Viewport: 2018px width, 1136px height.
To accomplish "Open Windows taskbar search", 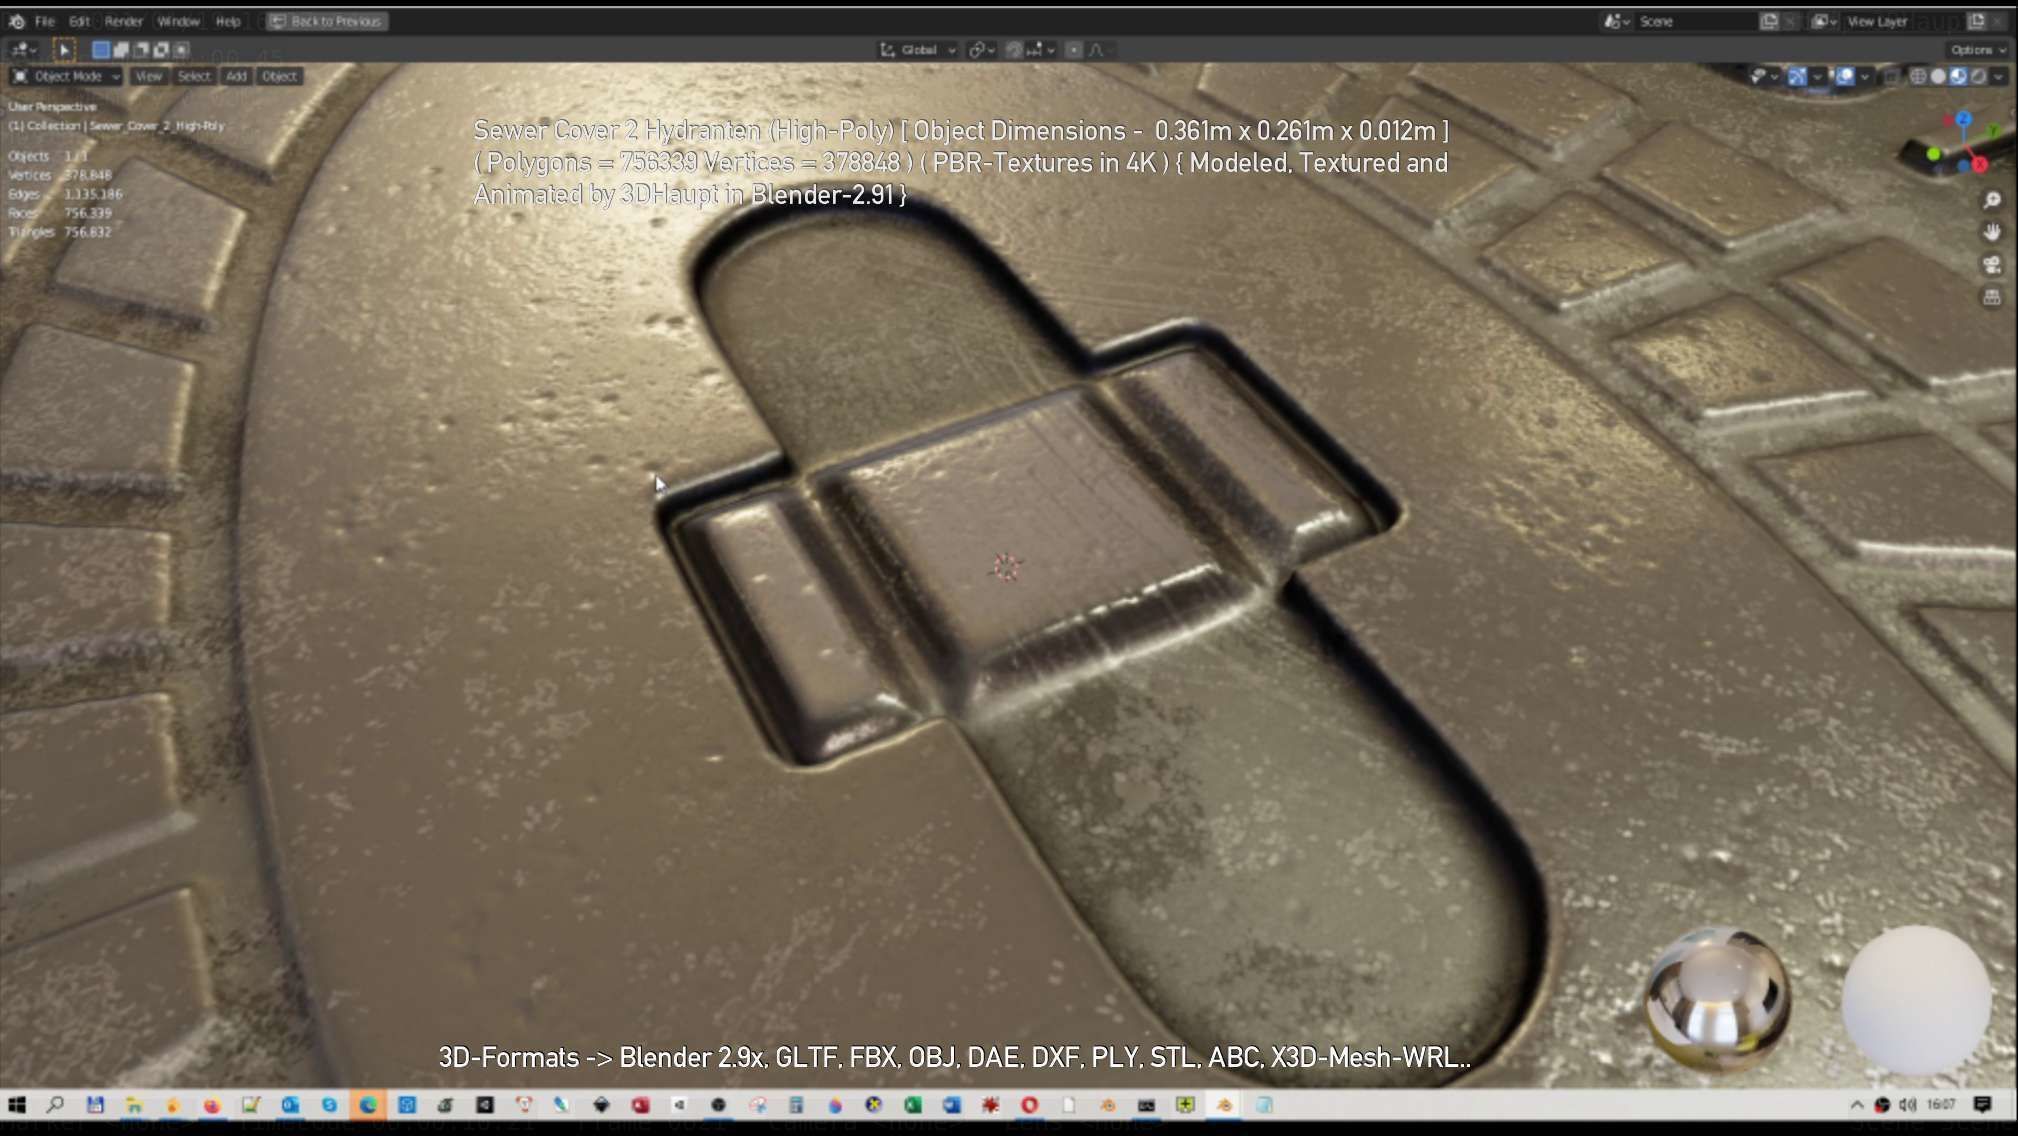I will 56,1105.
